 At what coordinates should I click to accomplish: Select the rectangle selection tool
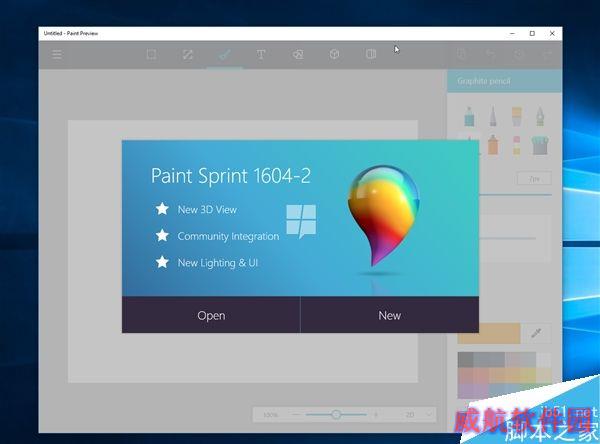(152, 54)
